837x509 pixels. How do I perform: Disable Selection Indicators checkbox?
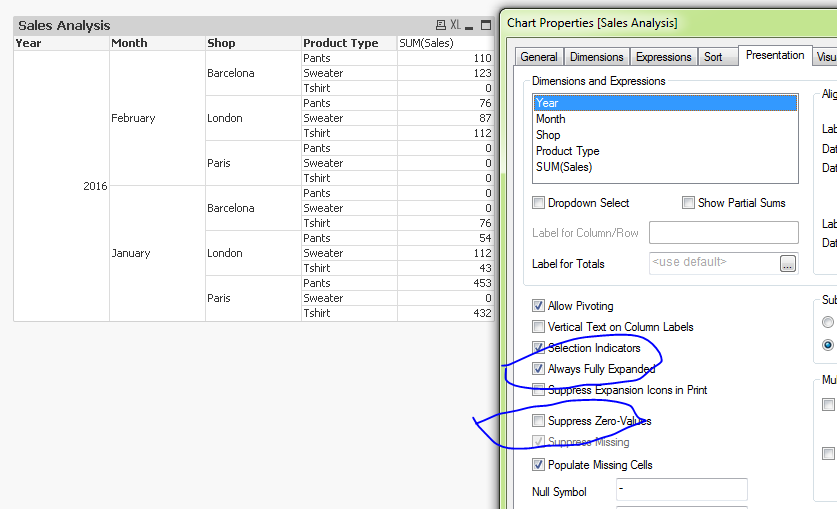pyautogui.click(x=539, y=348)
